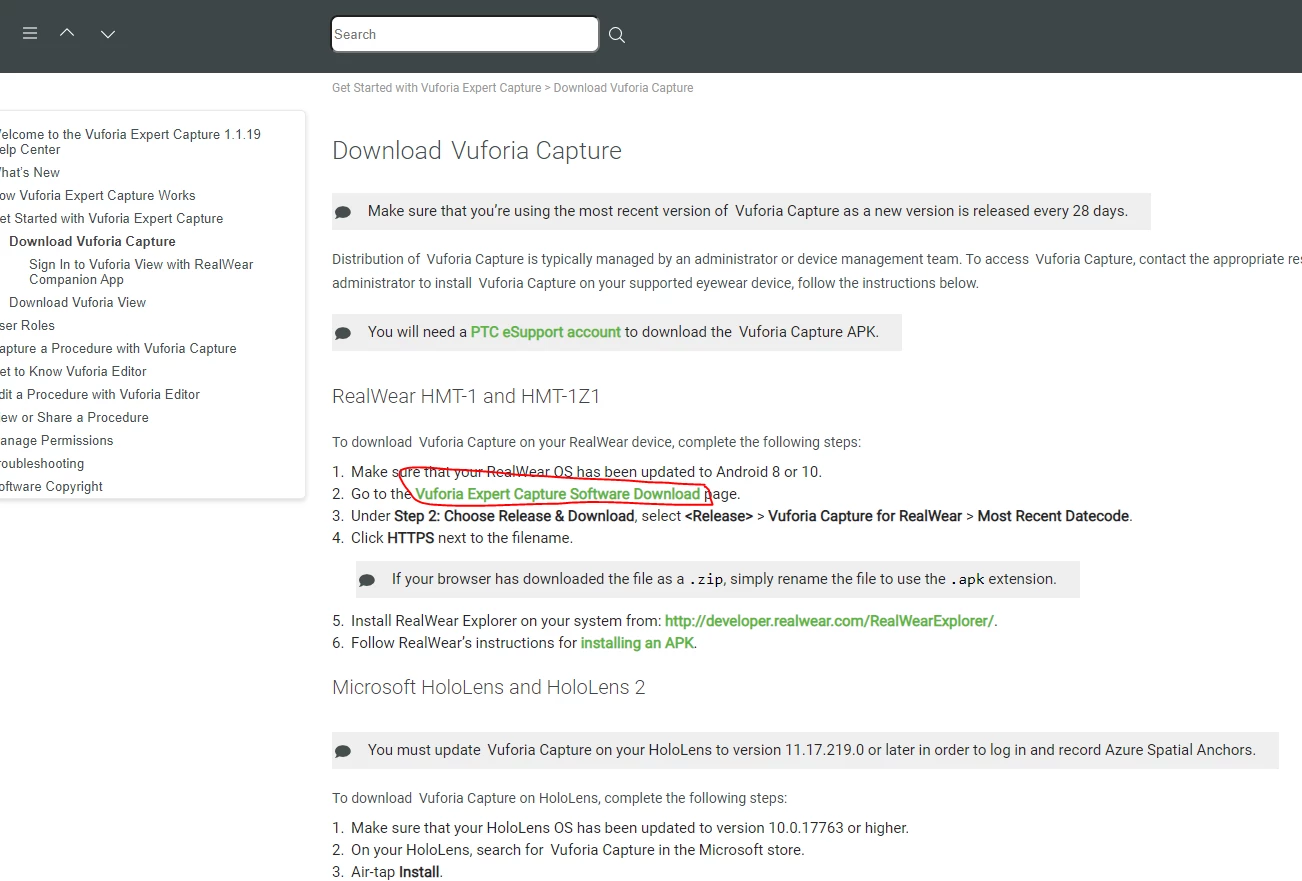Click note icon beside PTC eSupport message

(x=343, y=333)
